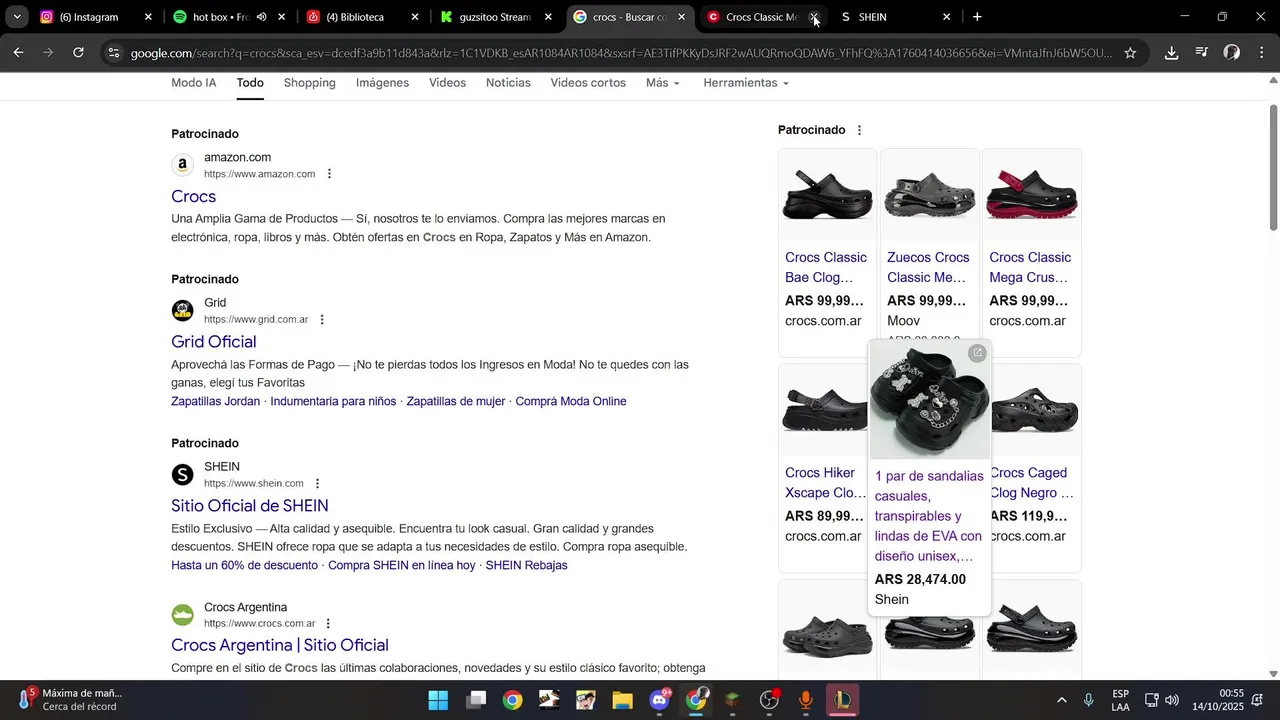Open Zuecos Crocs Classic Me product link
The height and width of the screenshot is (720, 1280).
click(x=928, y=267)
